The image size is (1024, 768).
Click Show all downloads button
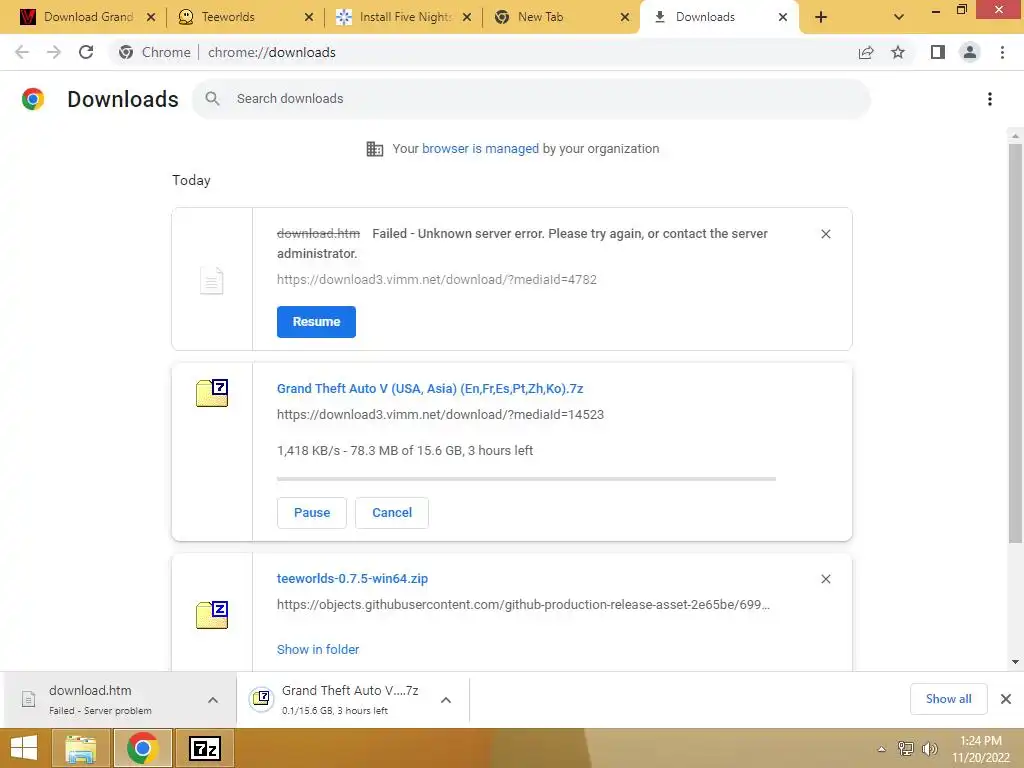coord(948,699)
